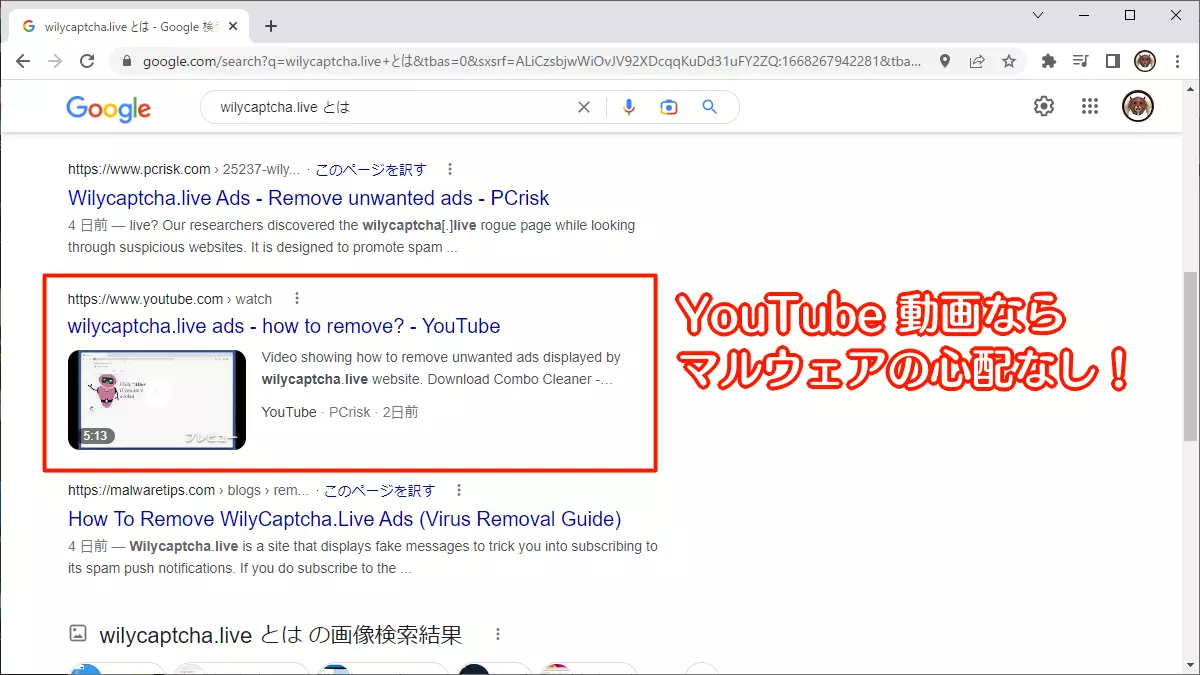Bookmark this page with the star icon
The height and width of the screenshot is (675, 1200).
coord(1009,61)
